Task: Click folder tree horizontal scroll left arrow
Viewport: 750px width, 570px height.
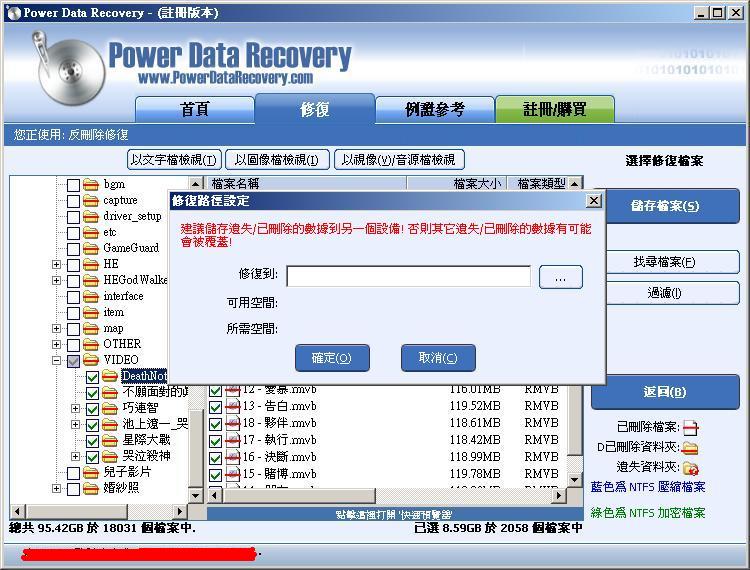Action: [x=17, y=512]
